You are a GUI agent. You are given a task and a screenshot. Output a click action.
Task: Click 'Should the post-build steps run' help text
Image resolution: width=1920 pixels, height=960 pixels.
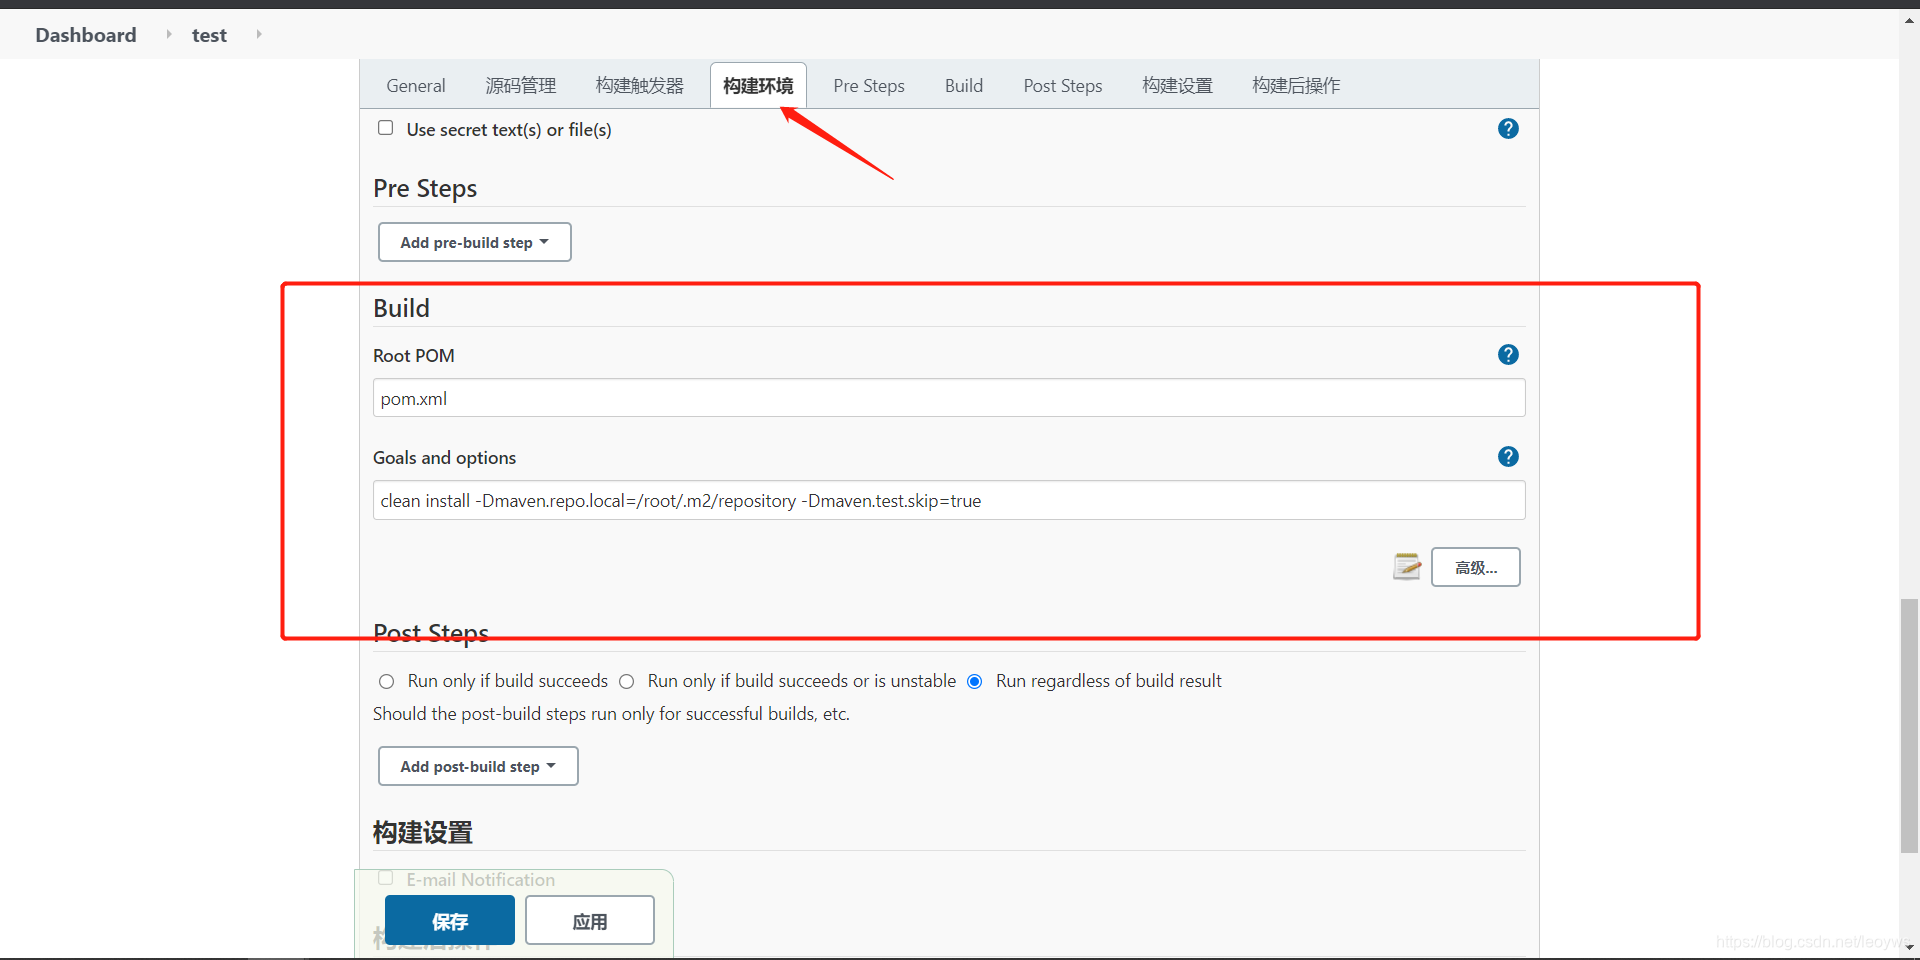tap(611, 714)
